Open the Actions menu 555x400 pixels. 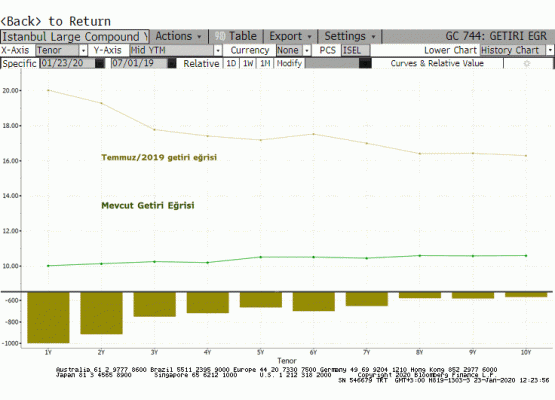pos(178,36)
